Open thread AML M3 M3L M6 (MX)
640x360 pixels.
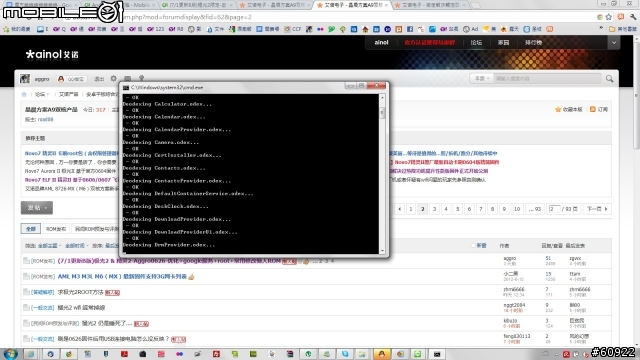click(x=122, y=277)
